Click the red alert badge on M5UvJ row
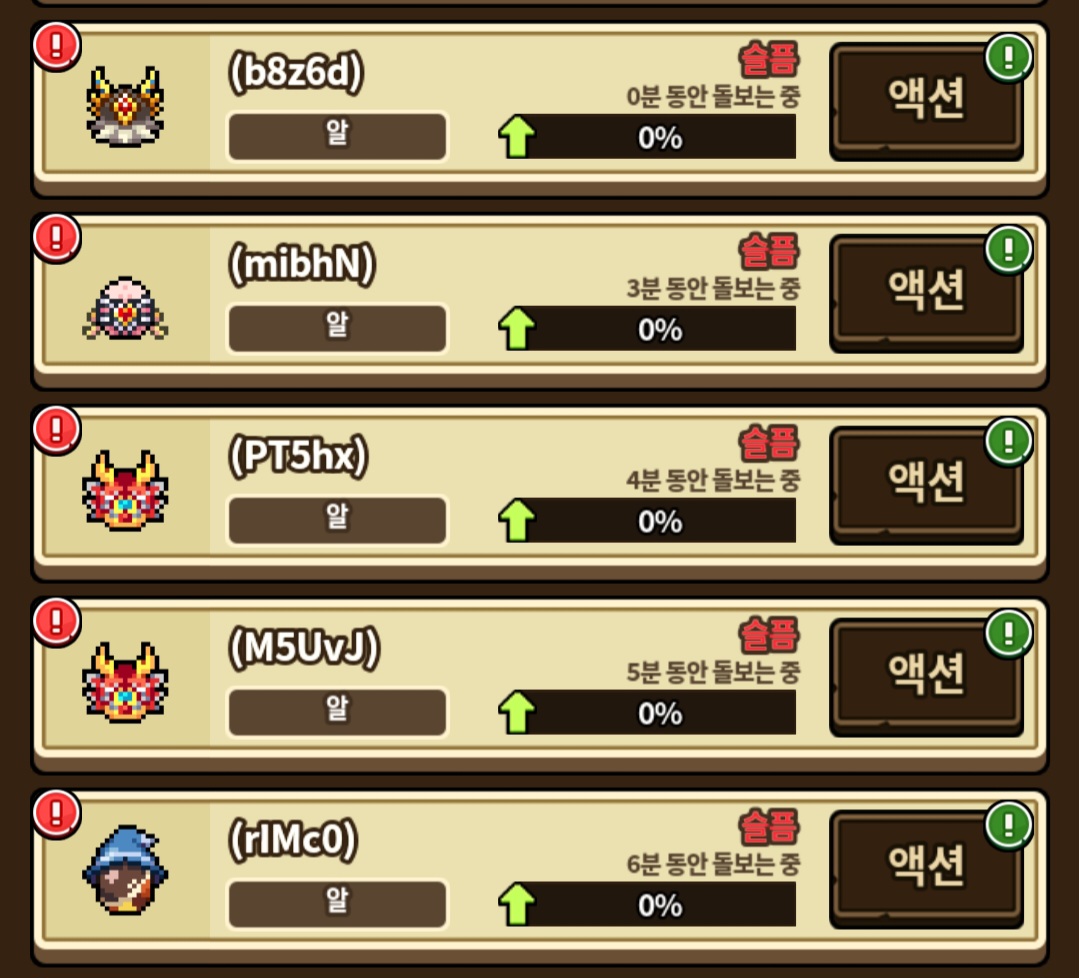 point(57,622)
